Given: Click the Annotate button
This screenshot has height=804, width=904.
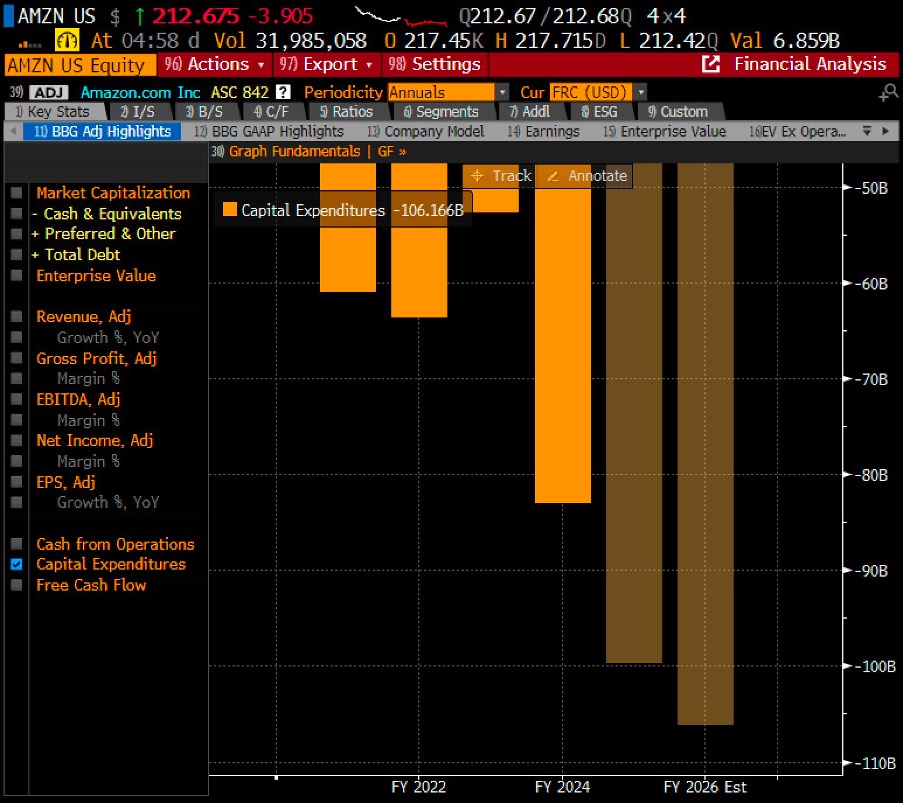Looking at the screenshot, I should (x=584, y=176).
